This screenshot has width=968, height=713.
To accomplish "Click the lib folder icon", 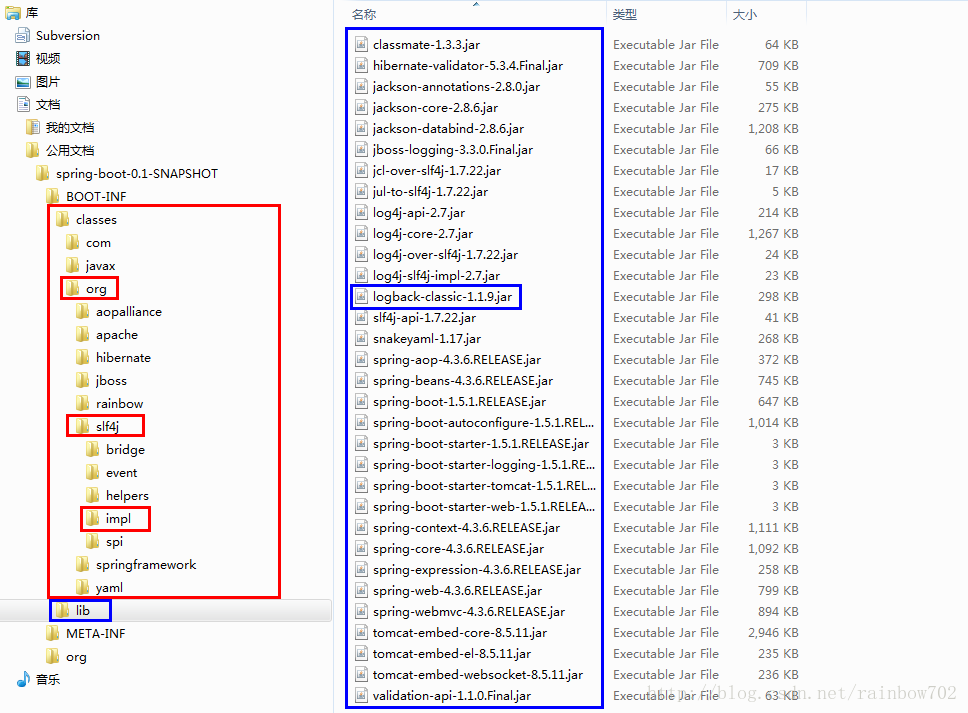I will (63, 611).
